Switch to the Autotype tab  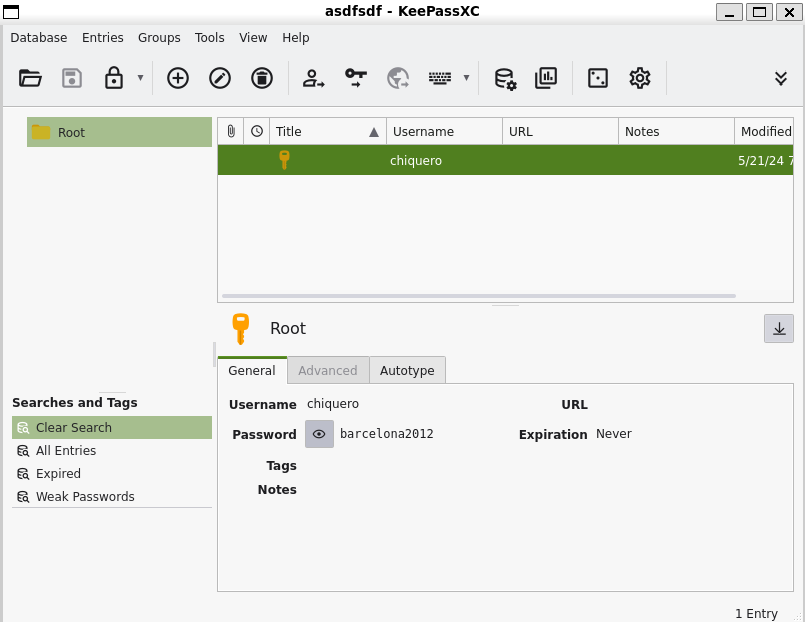coord(407,371)
